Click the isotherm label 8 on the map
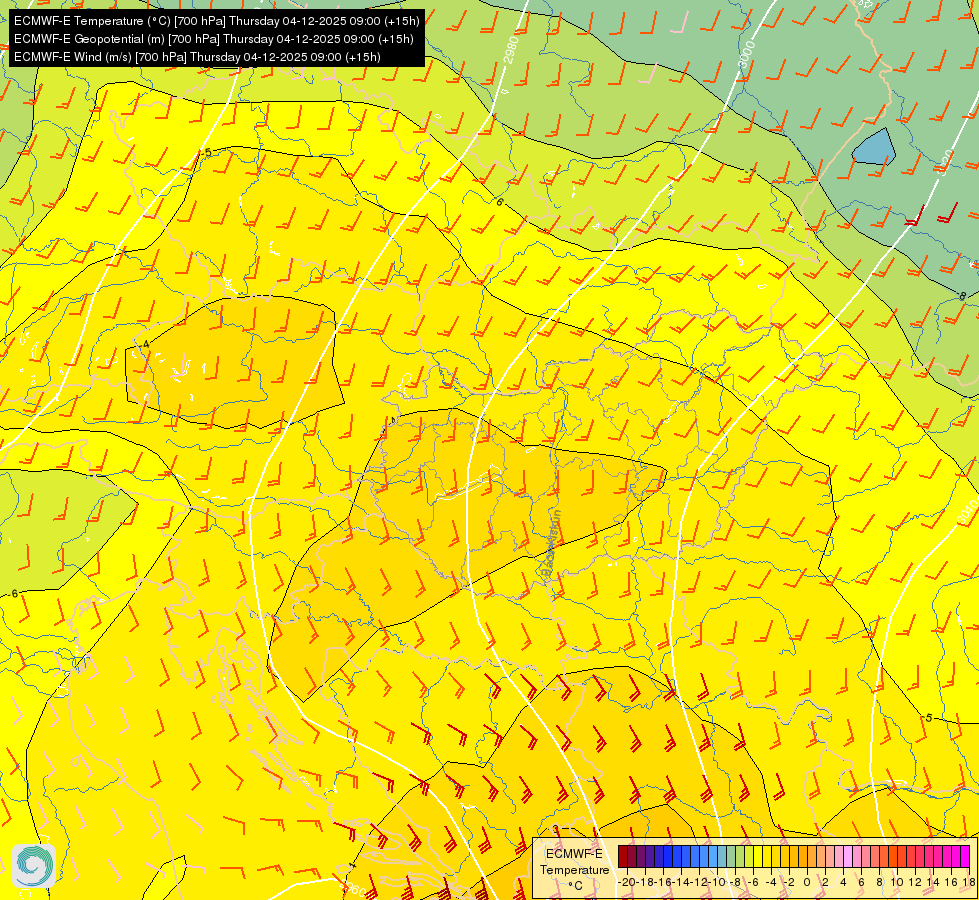Viewport: 979px width, 900px height. pyautogui.click(x=962, y=296)
